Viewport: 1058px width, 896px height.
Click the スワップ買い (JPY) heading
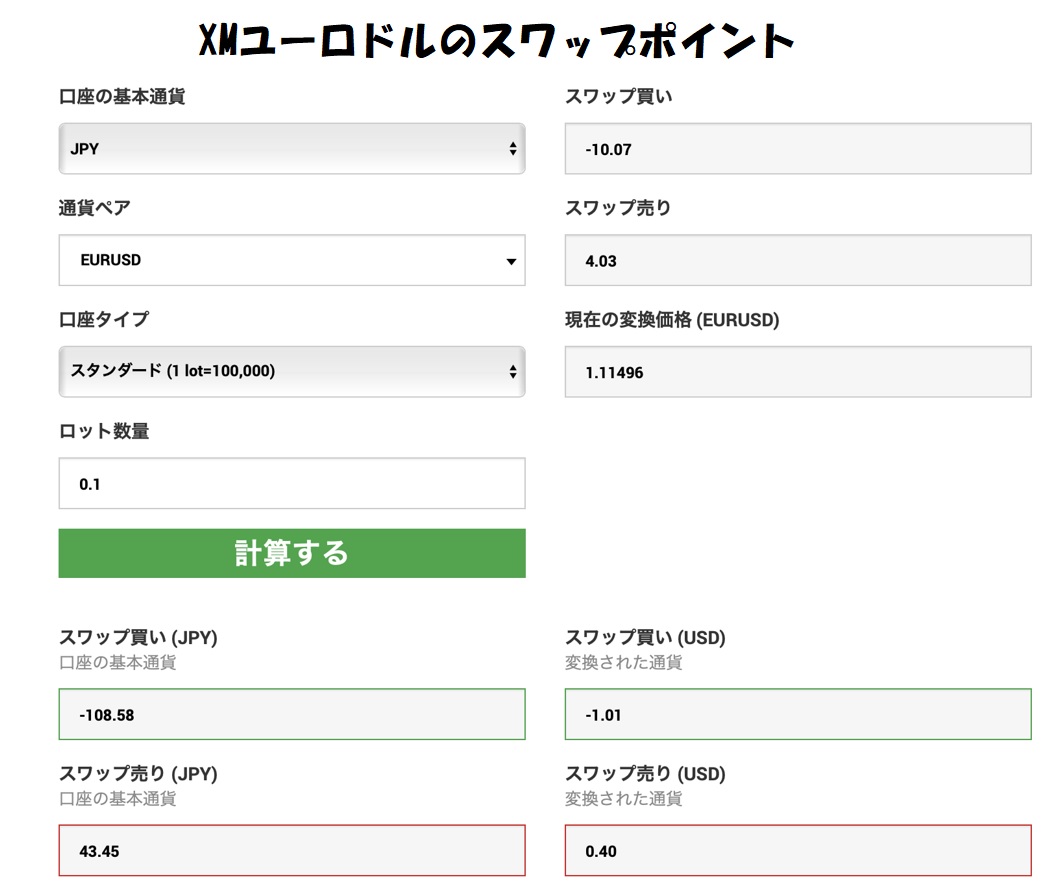(138, 638)
